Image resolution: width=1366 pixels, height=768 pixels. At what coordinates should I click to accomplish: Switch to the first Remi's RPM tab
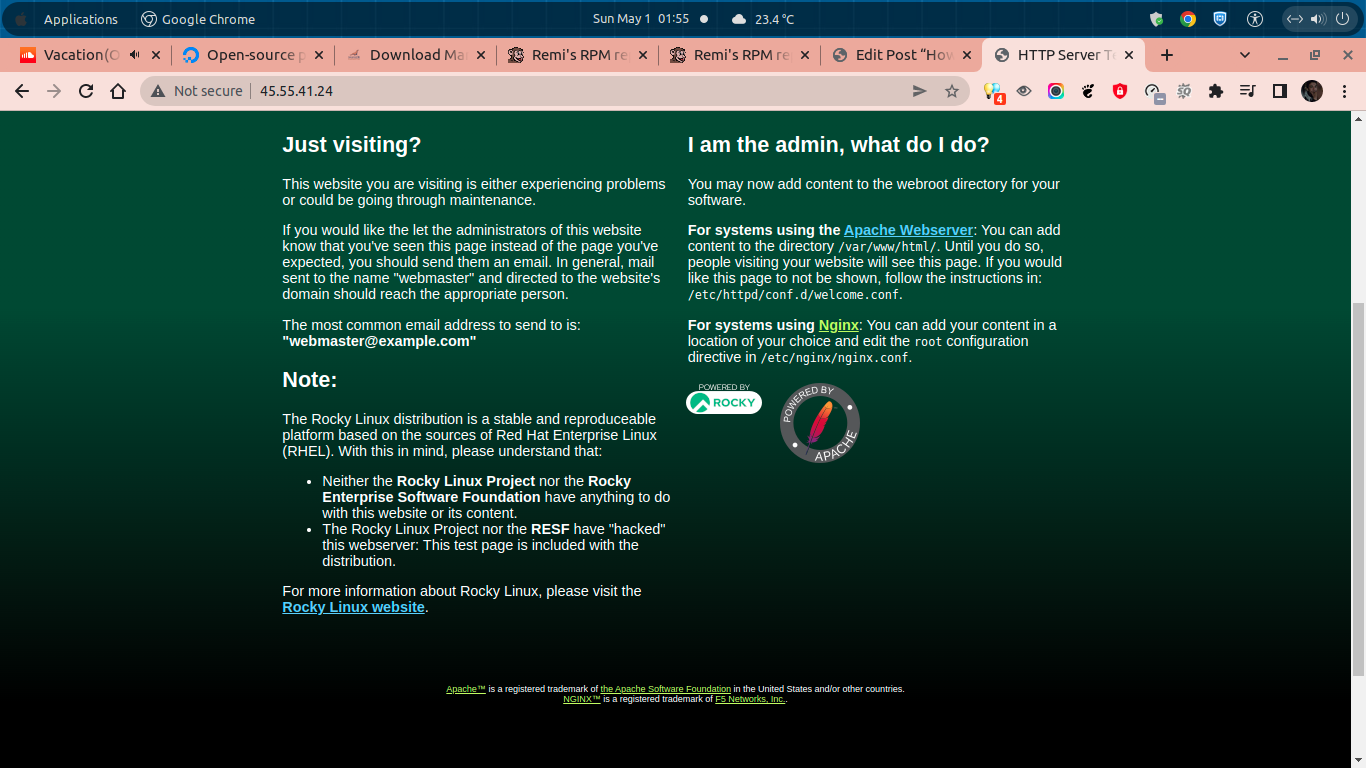(577, 55)
